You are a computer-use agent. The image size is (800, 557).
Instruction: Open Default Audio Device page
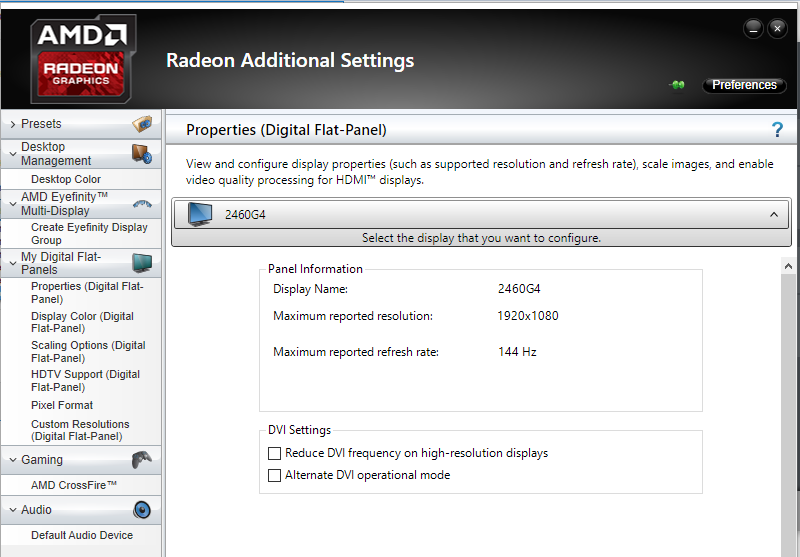[82, 535]
